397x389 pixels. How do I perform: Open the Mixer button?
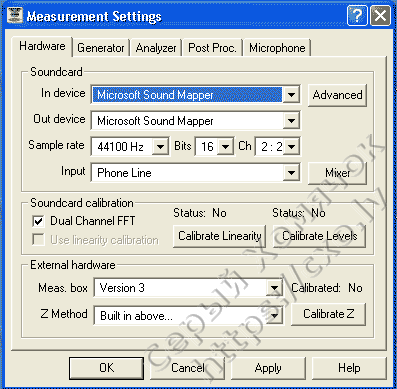[337, 173]
